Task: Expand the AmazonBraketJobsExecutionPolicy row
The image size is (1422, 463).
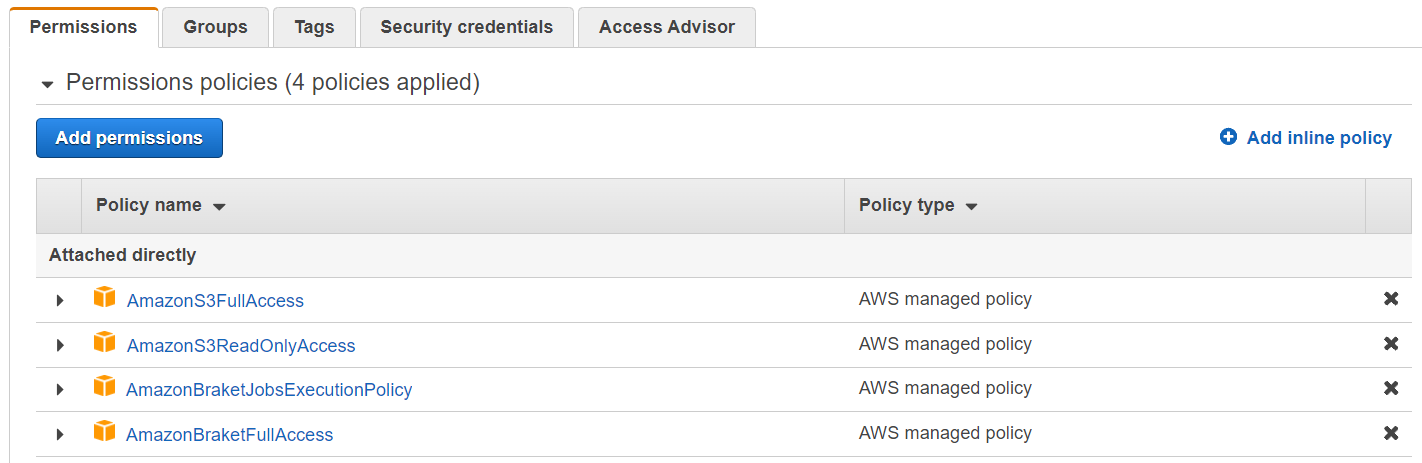Action: coord(60,389)
